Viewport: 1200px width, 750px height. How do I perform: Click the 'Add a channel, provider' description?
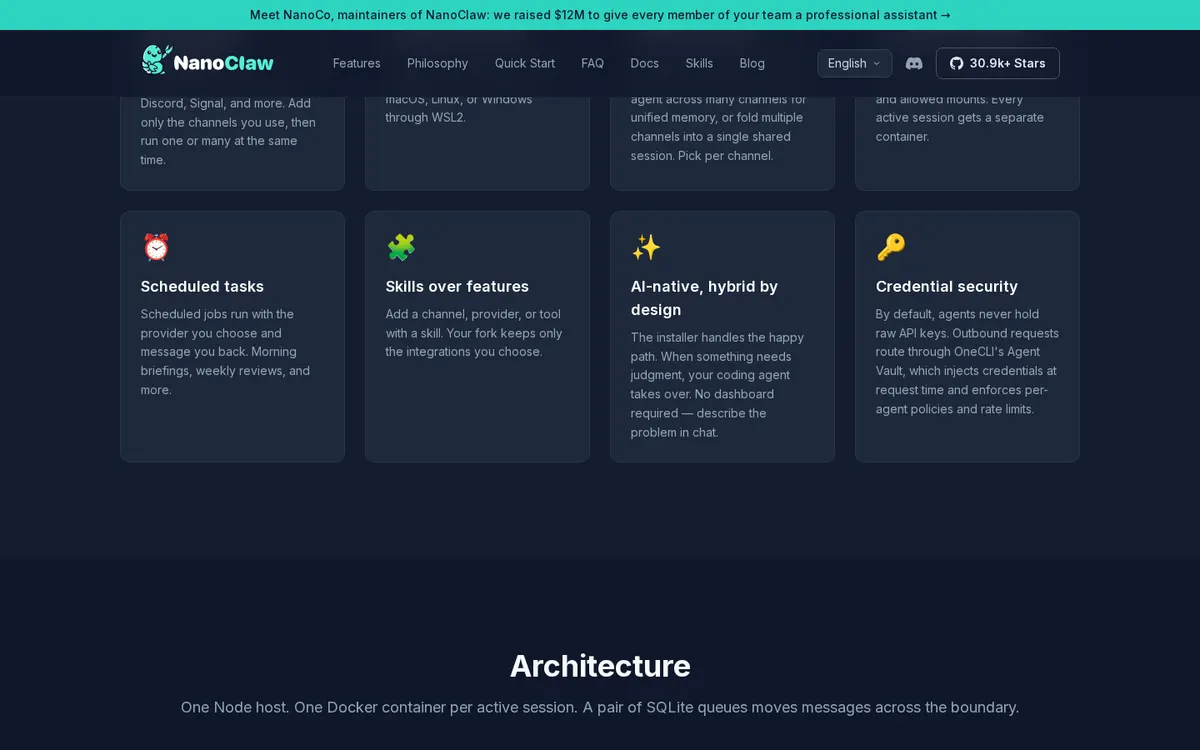pos(475,333)
